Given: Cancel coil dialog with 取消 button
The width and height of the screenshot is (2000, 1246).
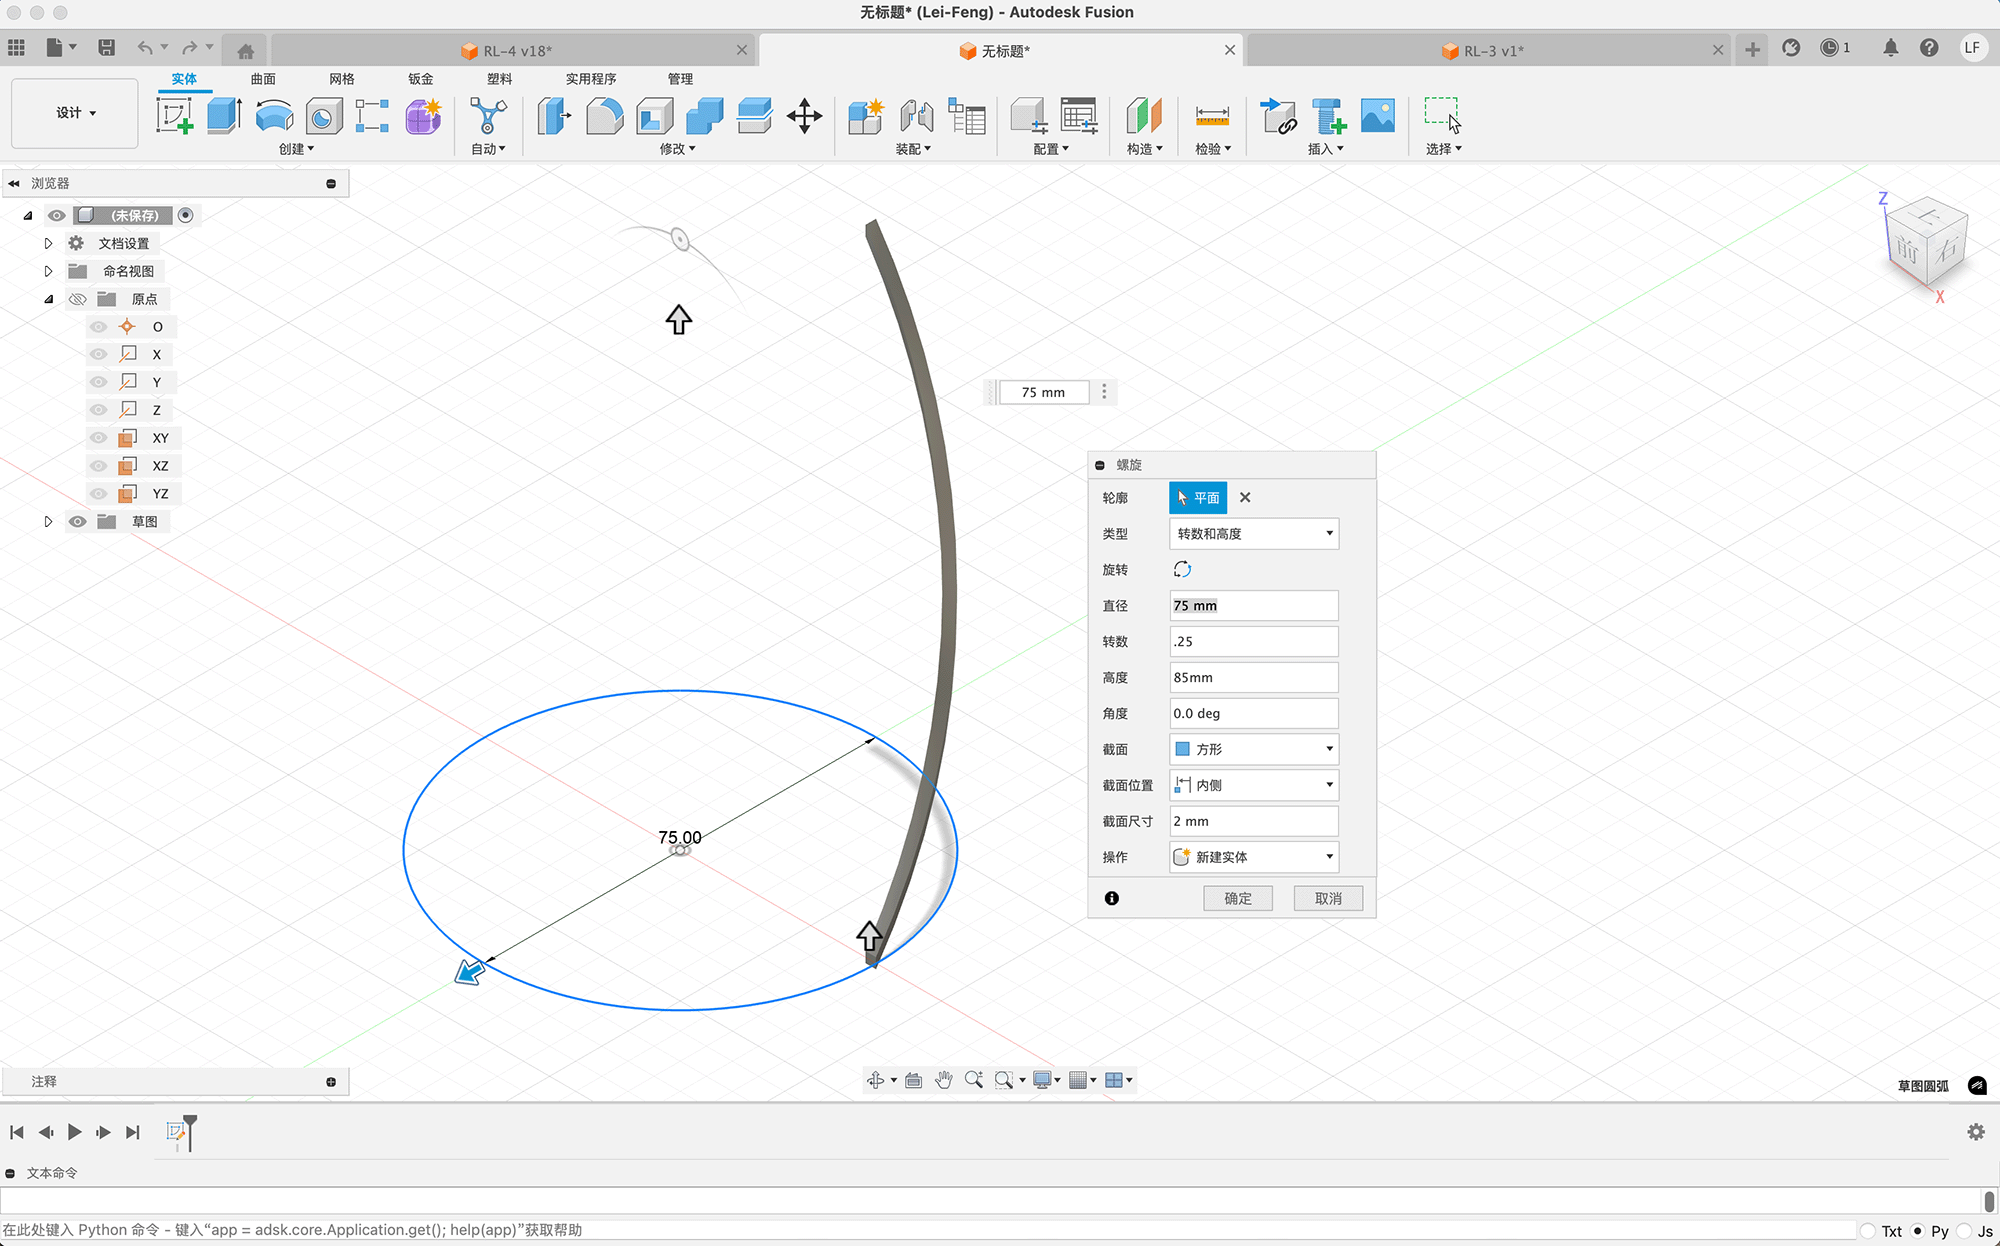Looking at the screenshot, I should coord(1328,899).
